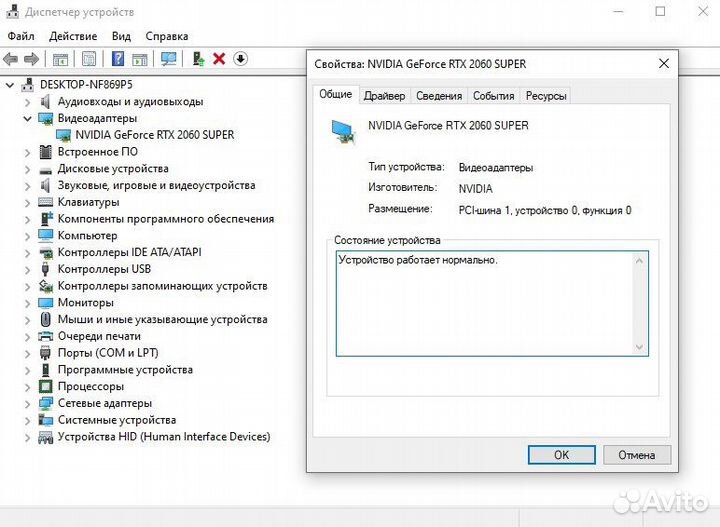This screenshot has width=720, height=527.
Task: Click the Процессоры chip icon
Action: pyautogui.click(x=45, y=387)
